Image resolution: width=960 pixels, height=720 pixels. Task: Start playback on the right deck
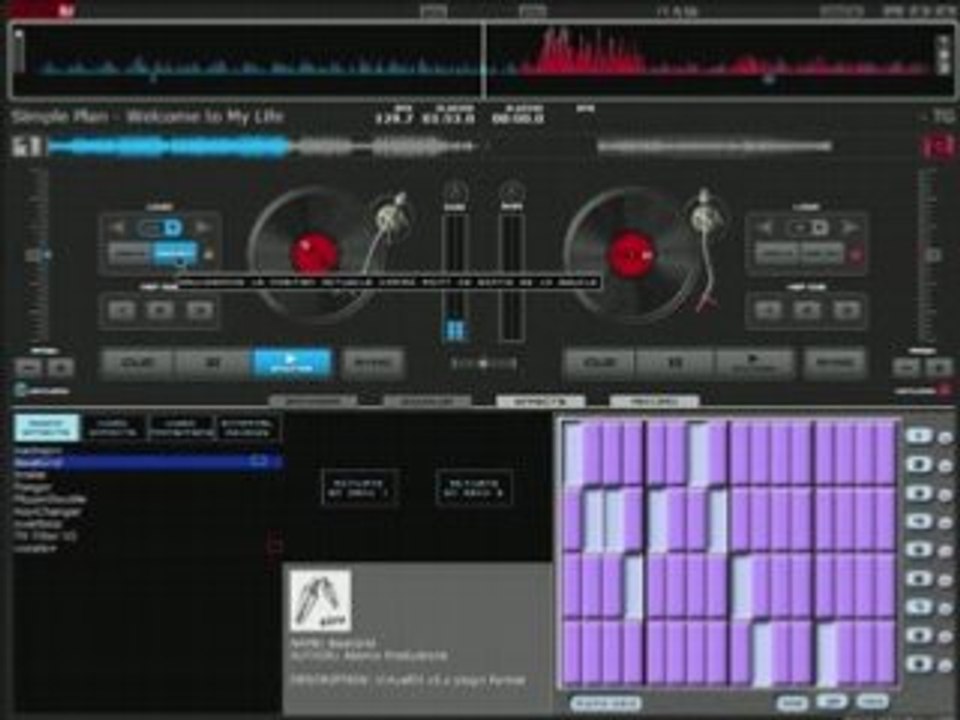tap(754, 363)
